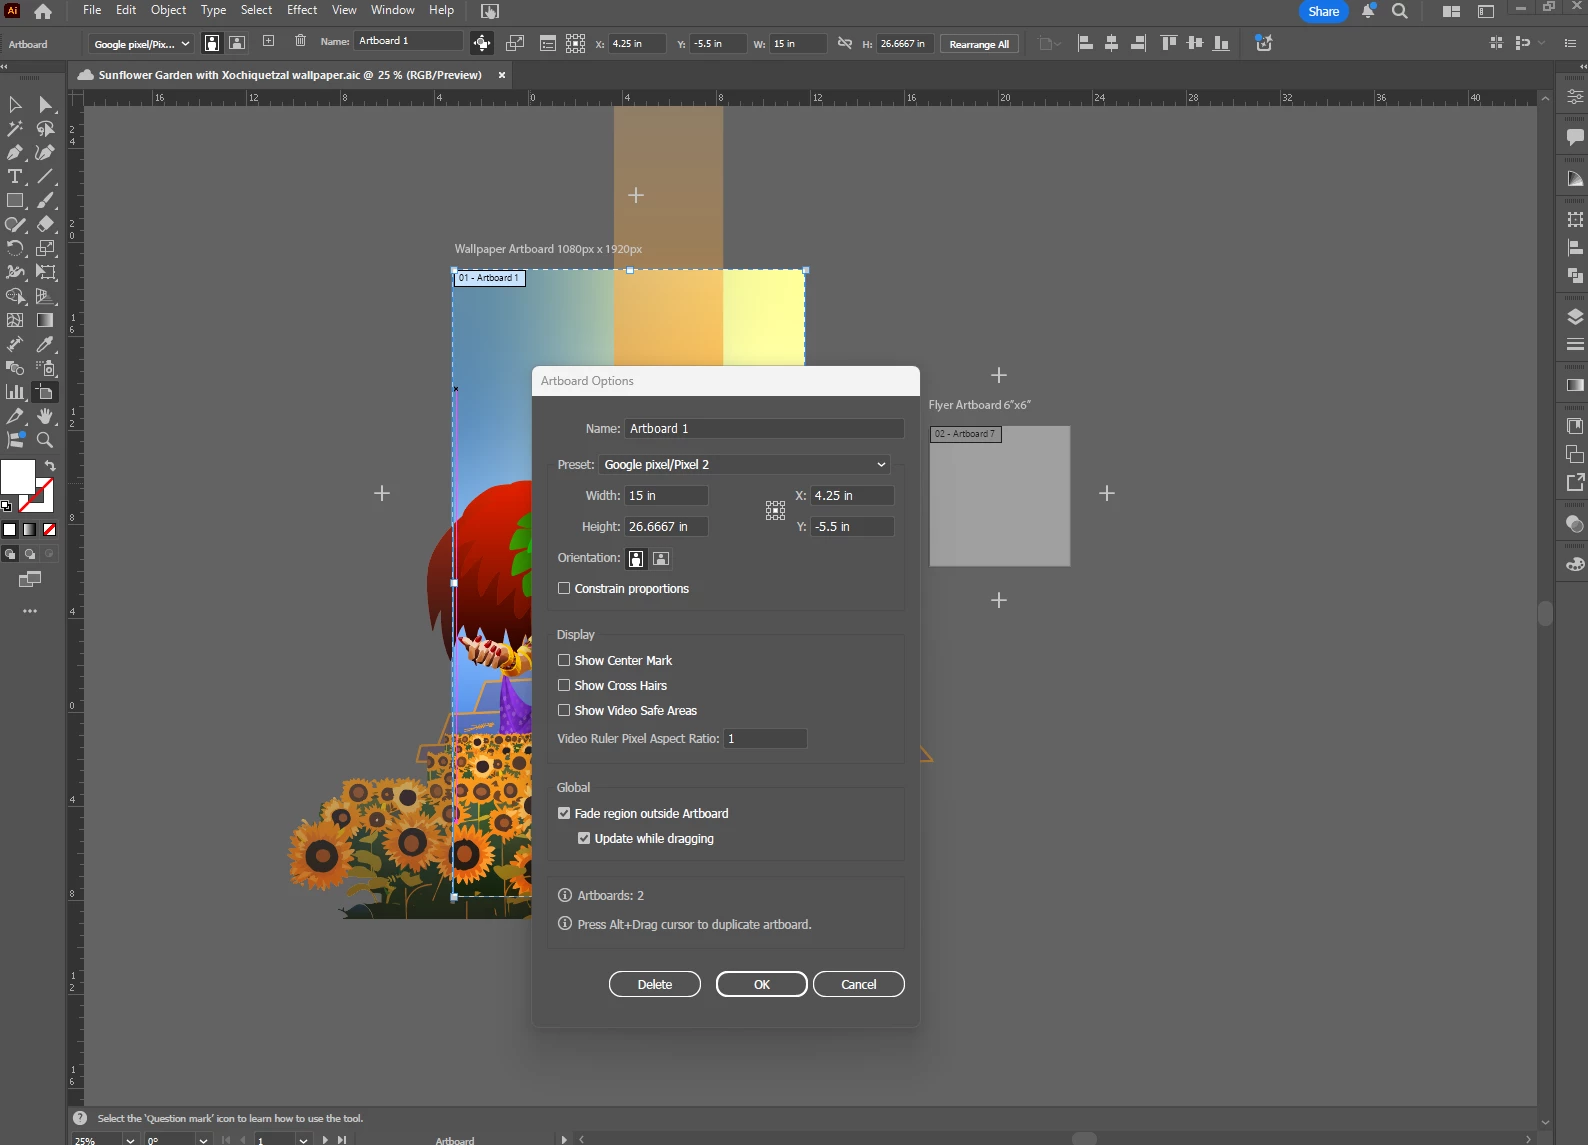Enable Show Center Mark checkbox
1588x1145 pixels.
tap(564, 660)
